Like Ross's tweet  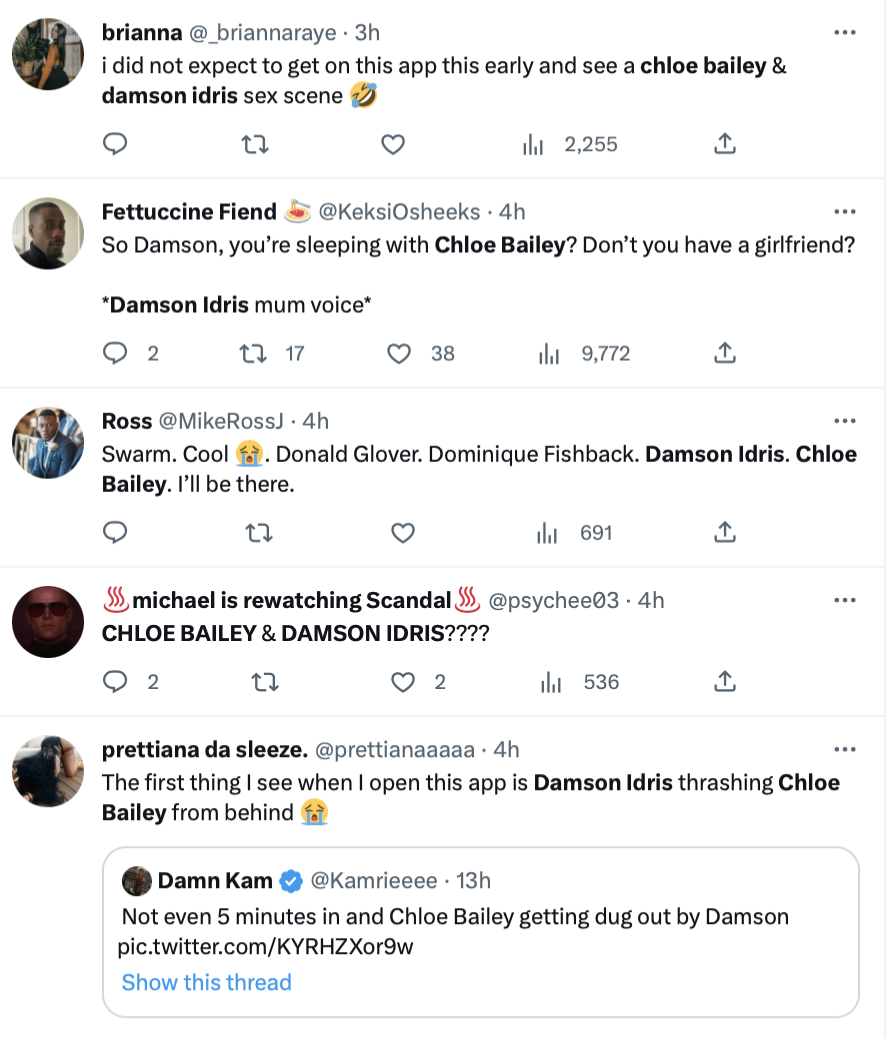(402, 533)
